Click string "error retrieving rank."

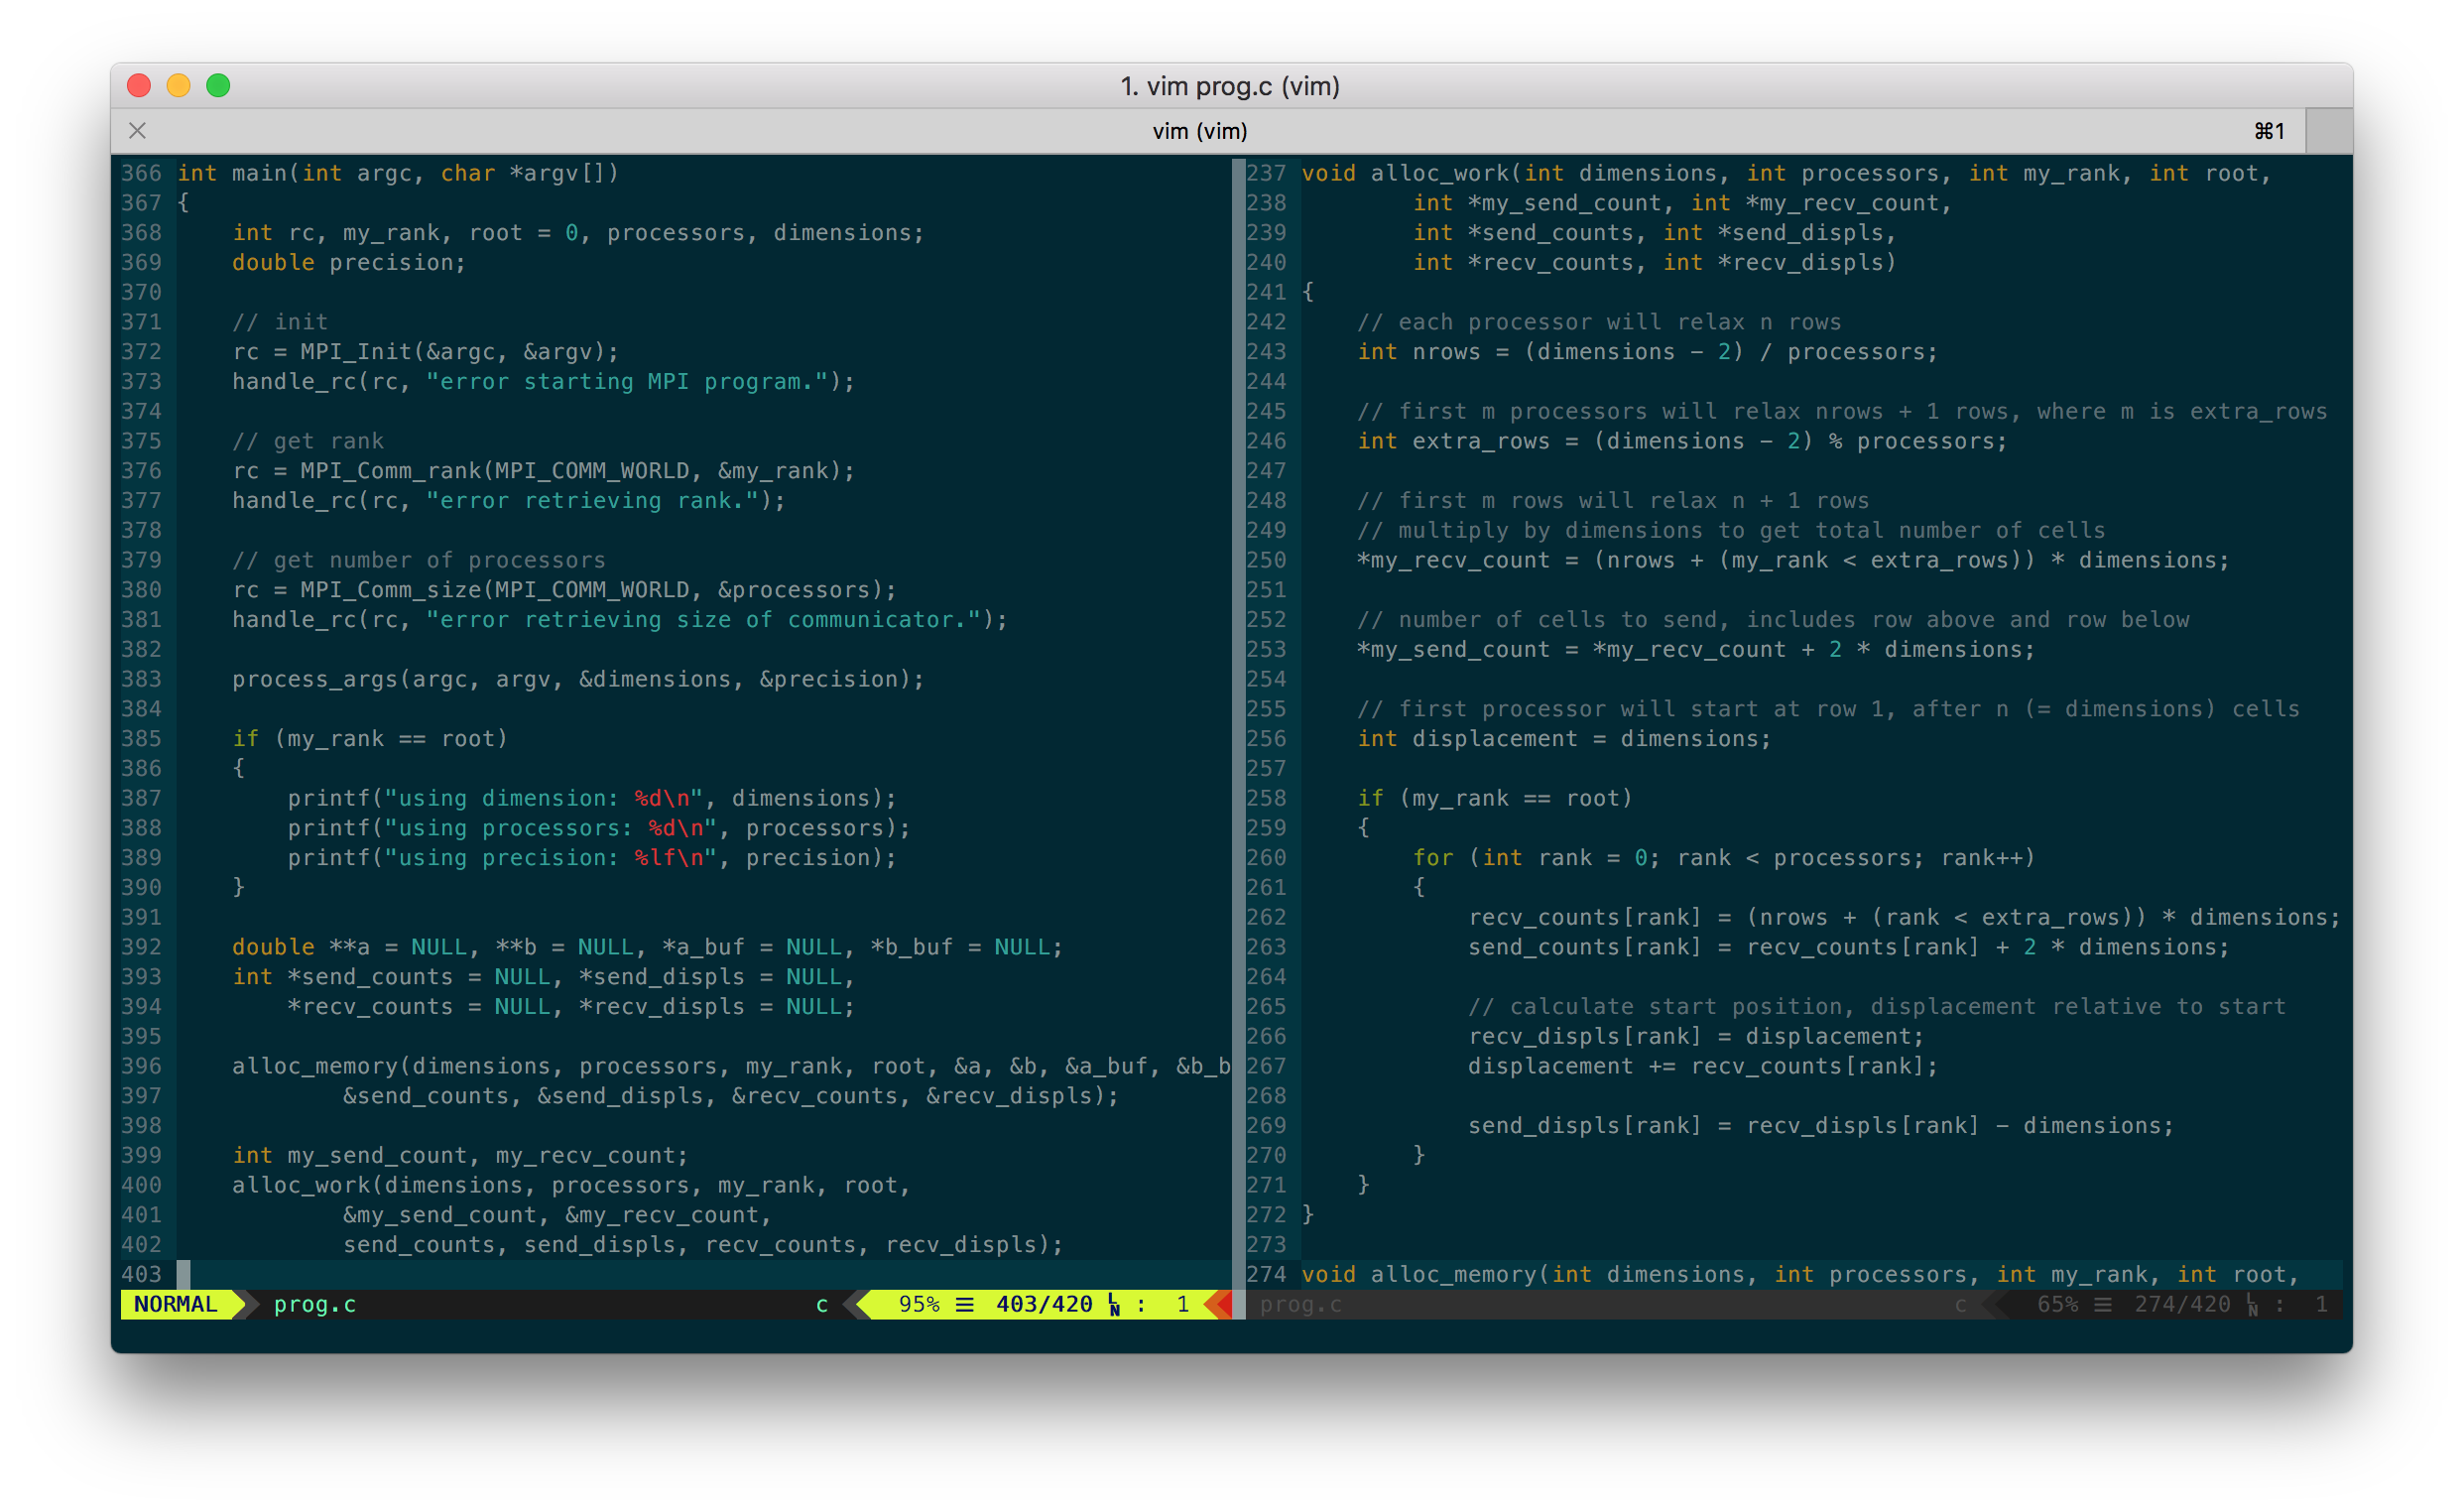pyautogui.click(x=592, y=500)
